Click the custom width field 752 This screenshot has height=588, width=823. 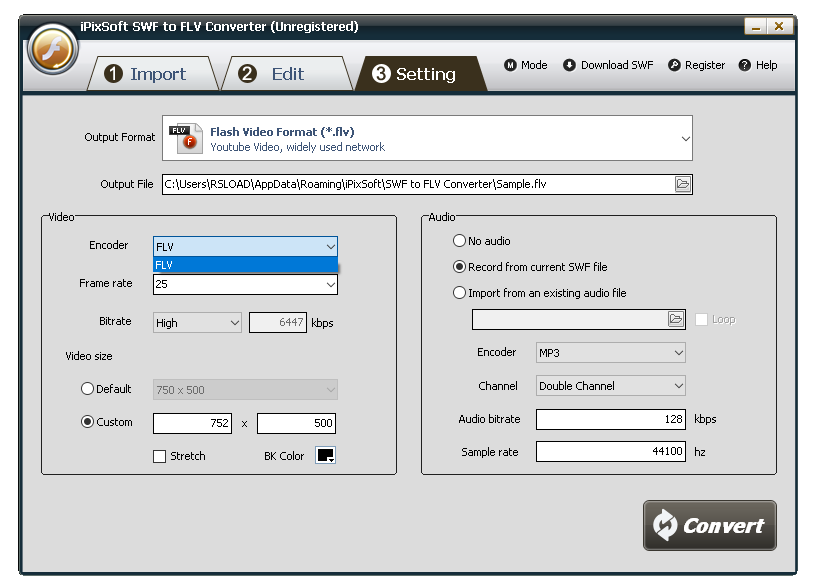(192, 423)
